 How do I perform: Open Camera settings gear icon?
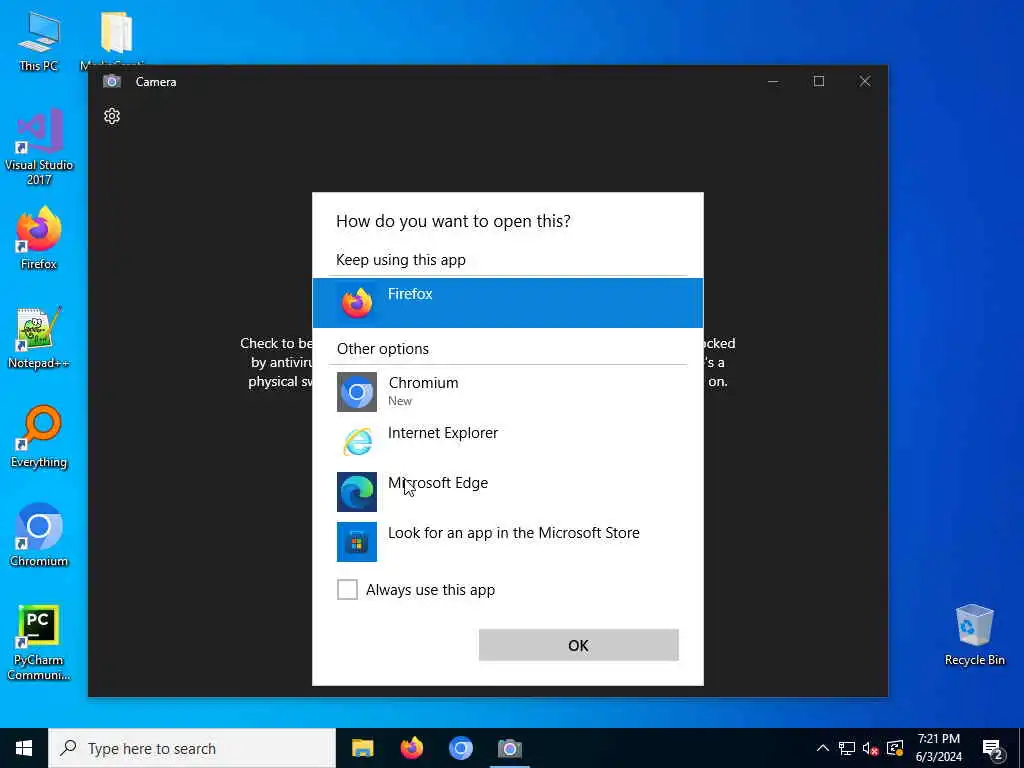[x=112, y=116]
